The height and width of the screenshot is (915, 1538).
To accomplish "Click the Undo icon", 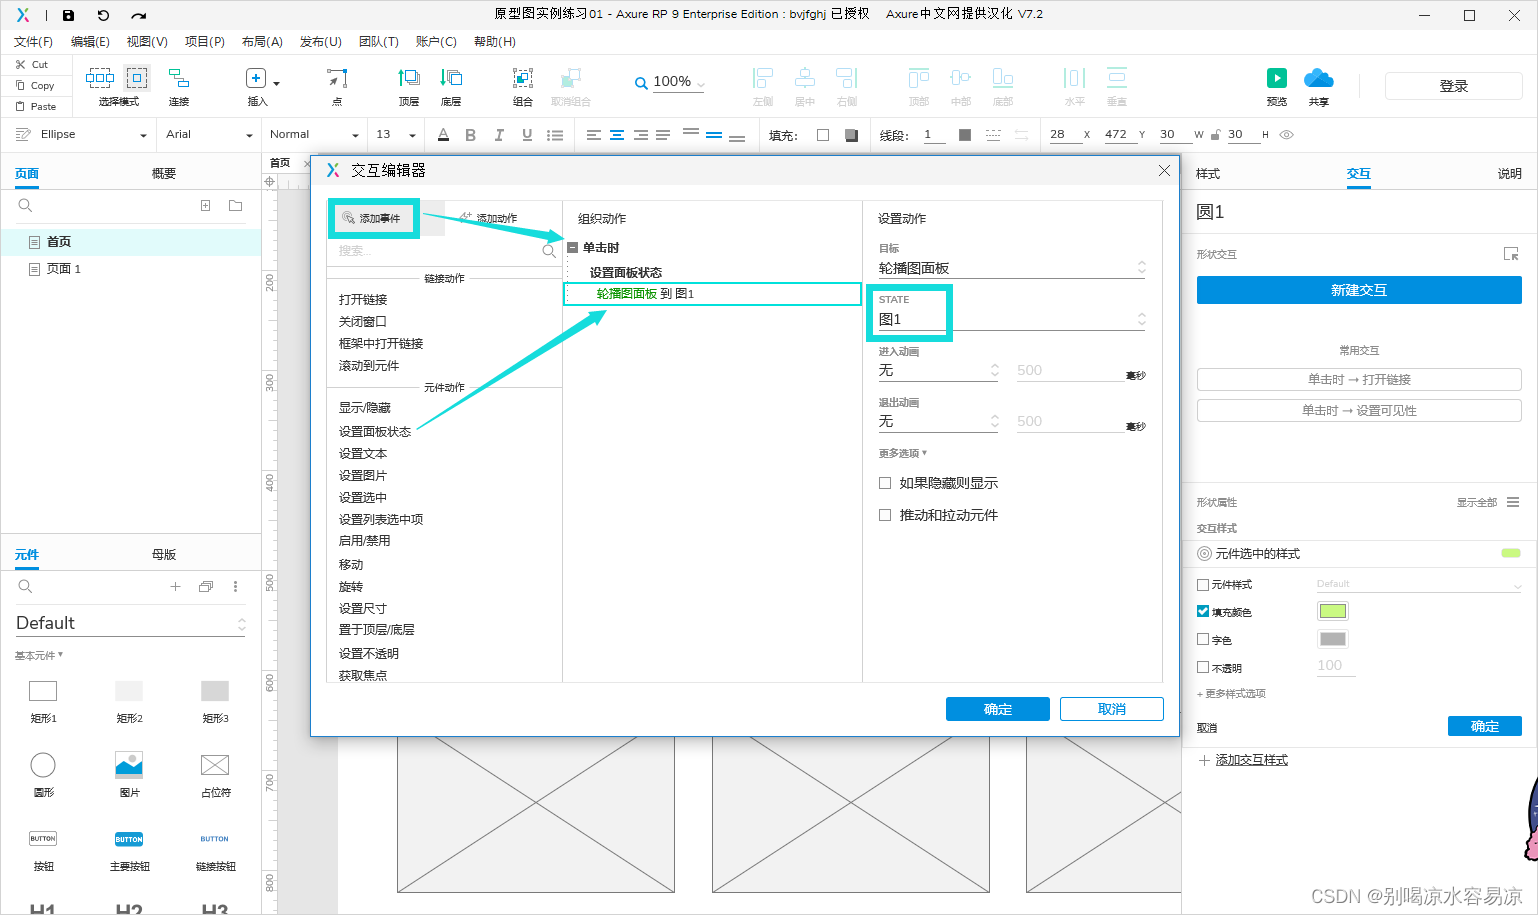I will (103, 15).
